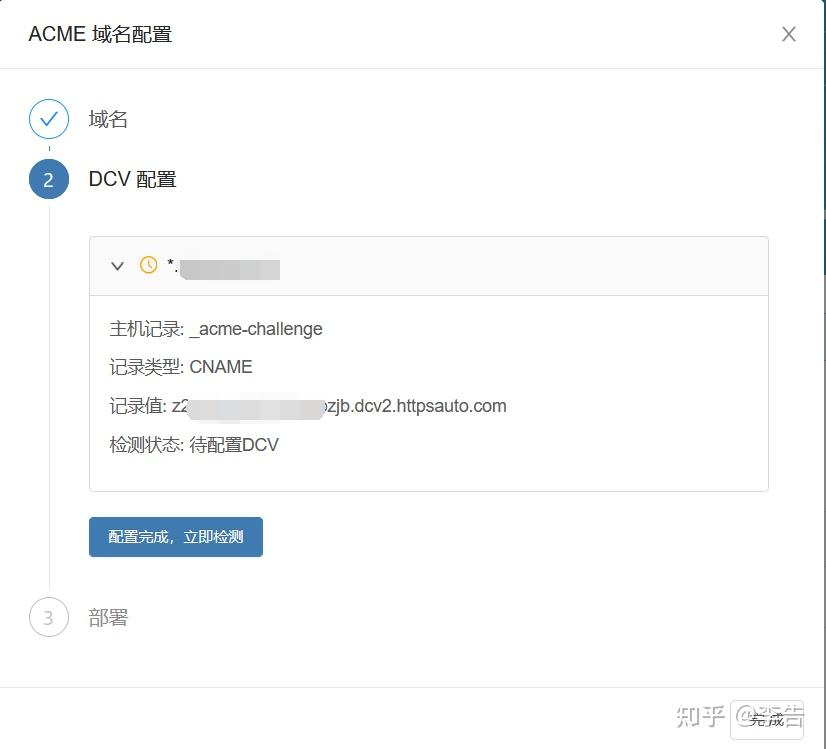This screenshot has width=826, height=749.
Task: Click the ACME 域名配置 dialog title
Action: coord(100,33)
